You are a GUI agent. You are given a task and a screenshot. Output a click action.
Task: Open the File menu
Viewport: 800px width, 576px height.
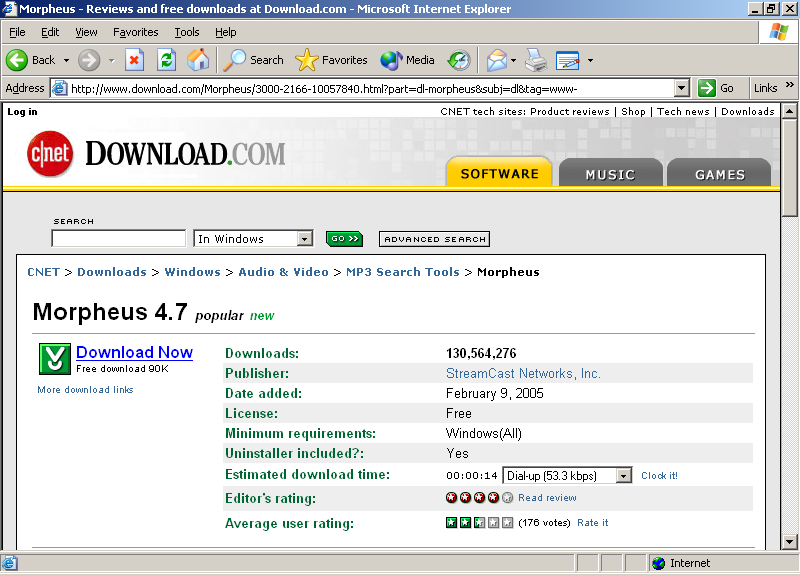[17, 32]
